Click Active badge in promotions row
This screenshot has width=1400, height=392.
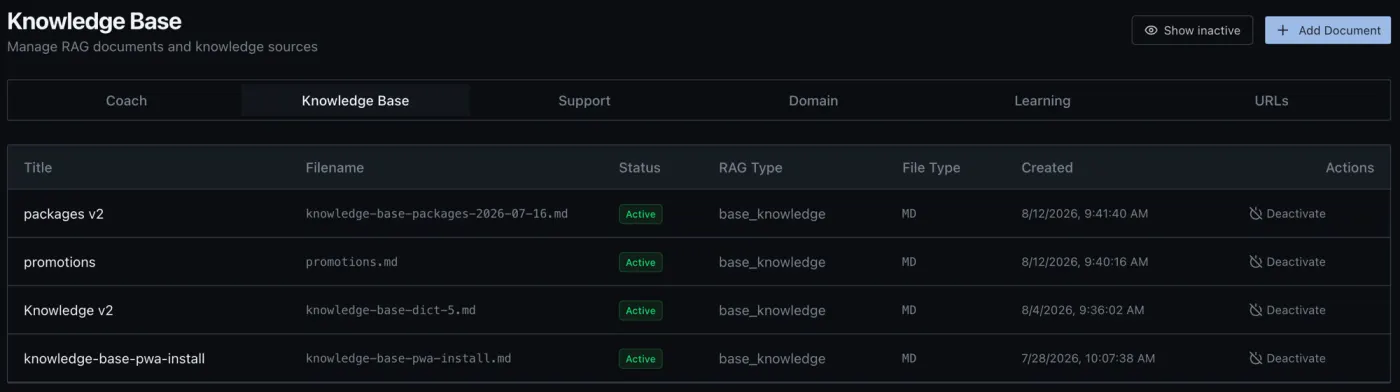coord(640,262)
